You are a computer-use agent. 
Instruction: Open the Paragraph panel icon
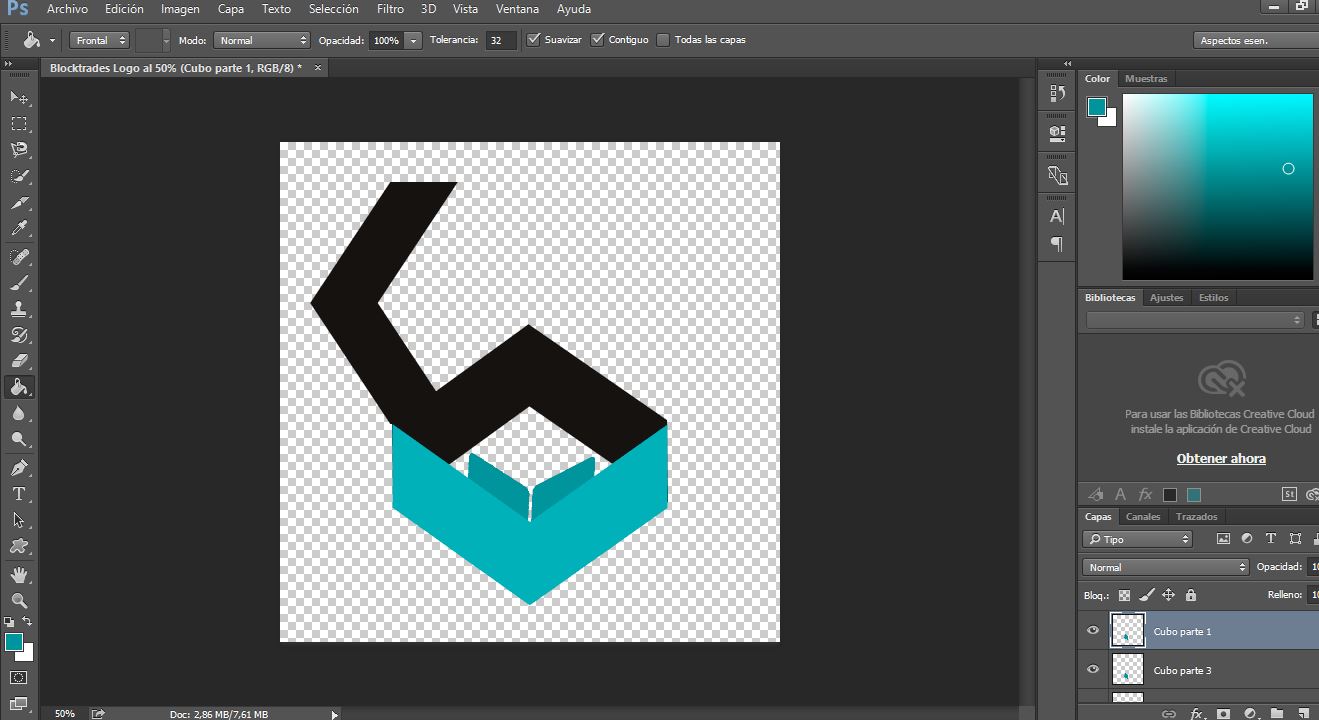click(1057, 244)
